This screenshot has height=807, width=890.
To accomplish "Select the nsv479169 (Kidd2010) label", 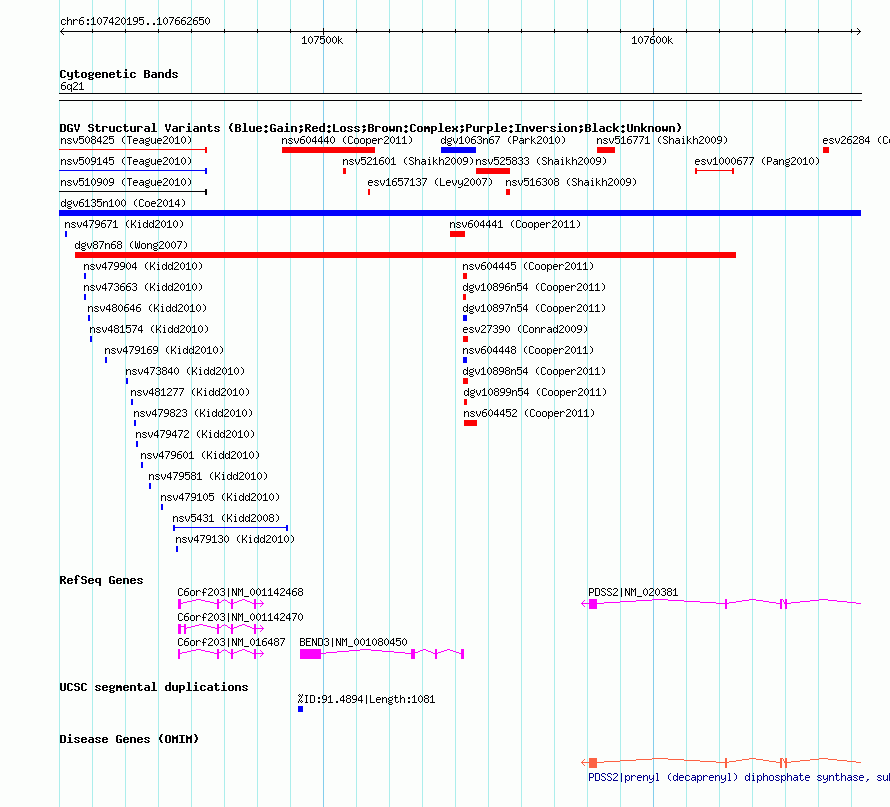I will (164, 350).
